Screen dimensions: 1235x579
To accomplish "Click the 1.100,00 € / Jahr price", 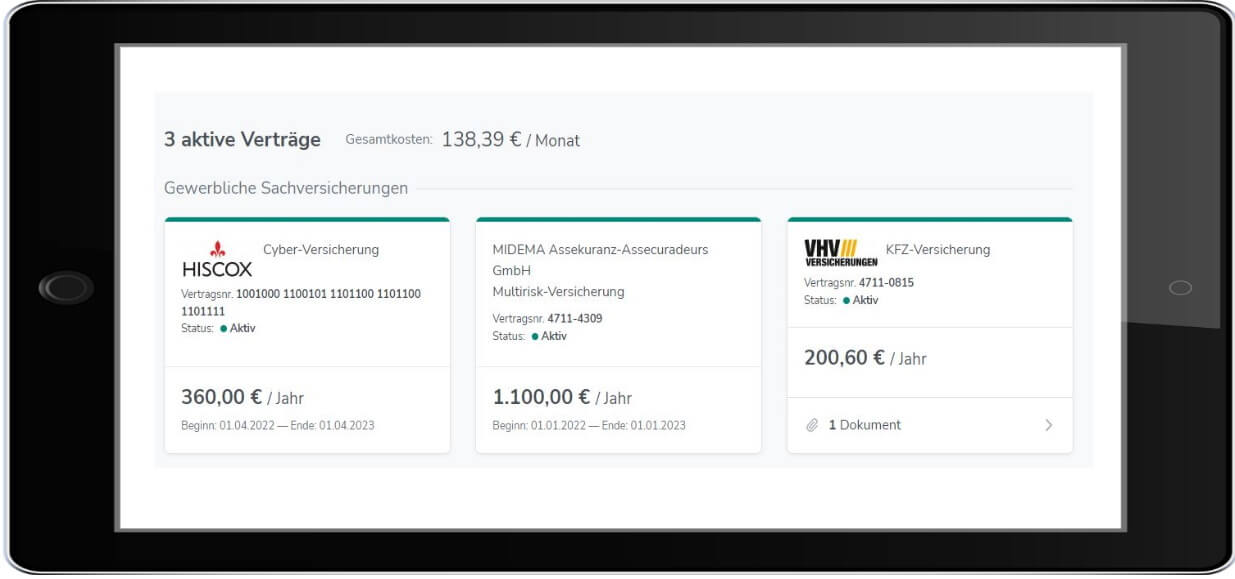I will coord(562,397).
